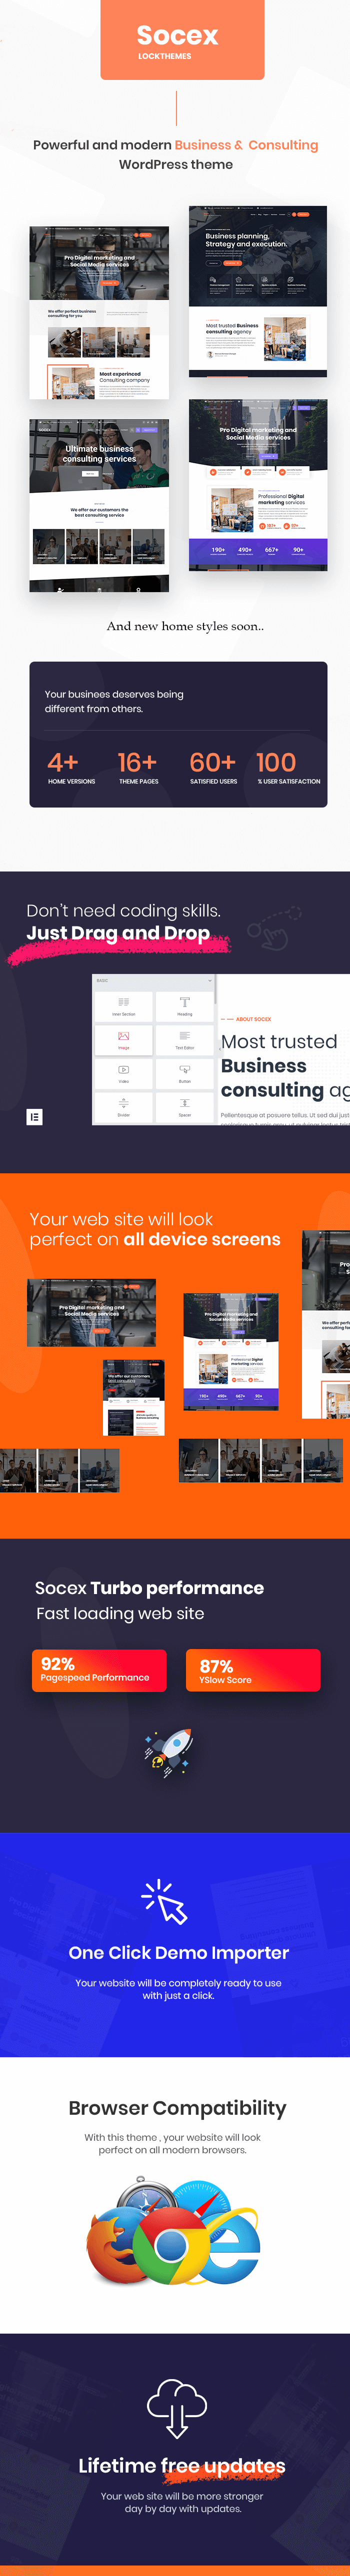Click 'Your business deserves being different' text
350x2576 pixels.
pos(114,701)
